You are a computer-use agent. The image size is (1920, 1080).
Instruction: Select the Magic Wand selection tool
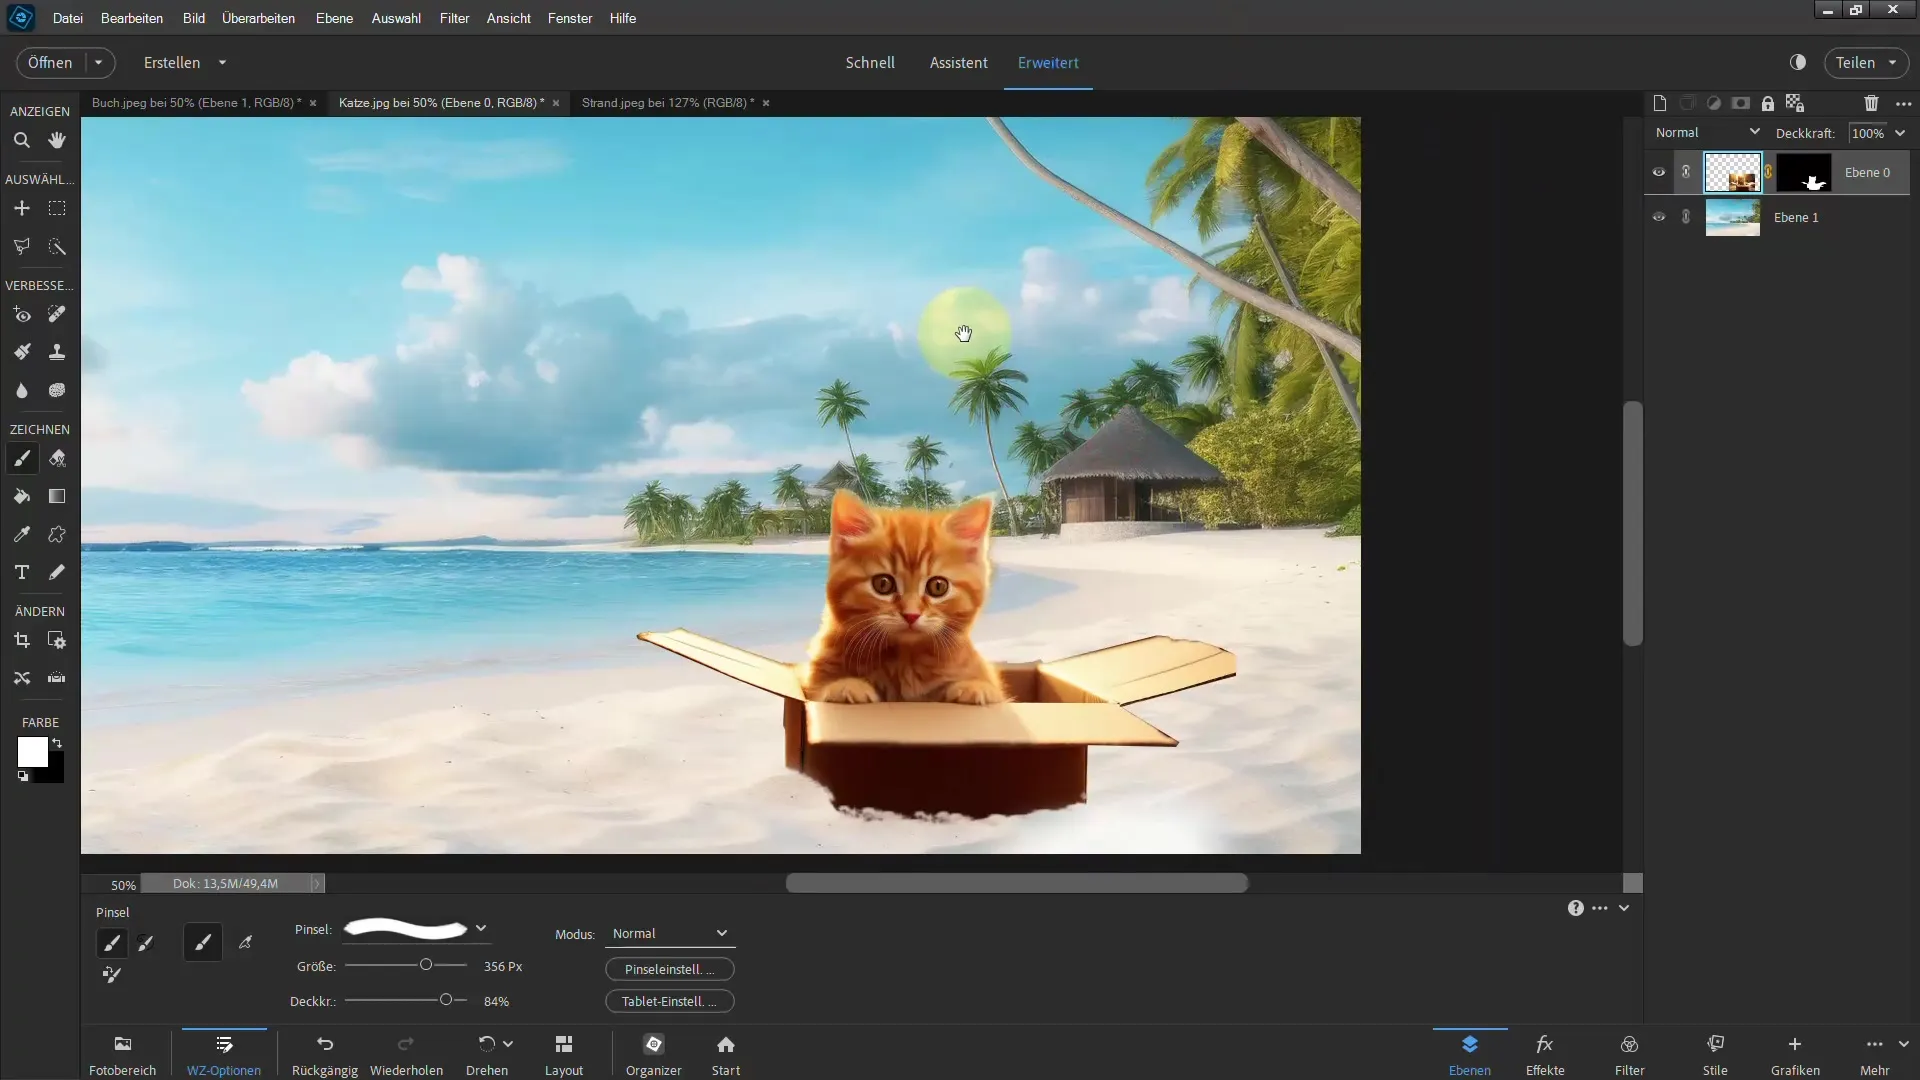(x=57, y=247)
